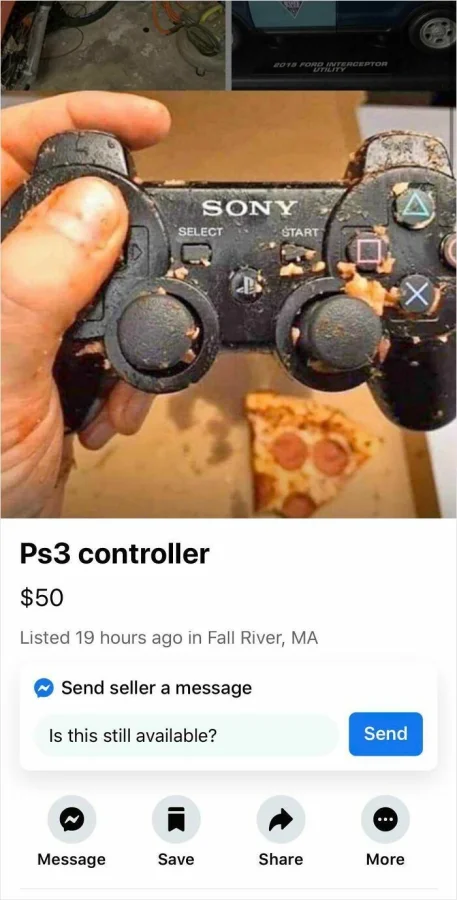Tap the 'Share' label under arrow
Image resolution: width=457 pixels, height=900 pixels.
[281, 859]
